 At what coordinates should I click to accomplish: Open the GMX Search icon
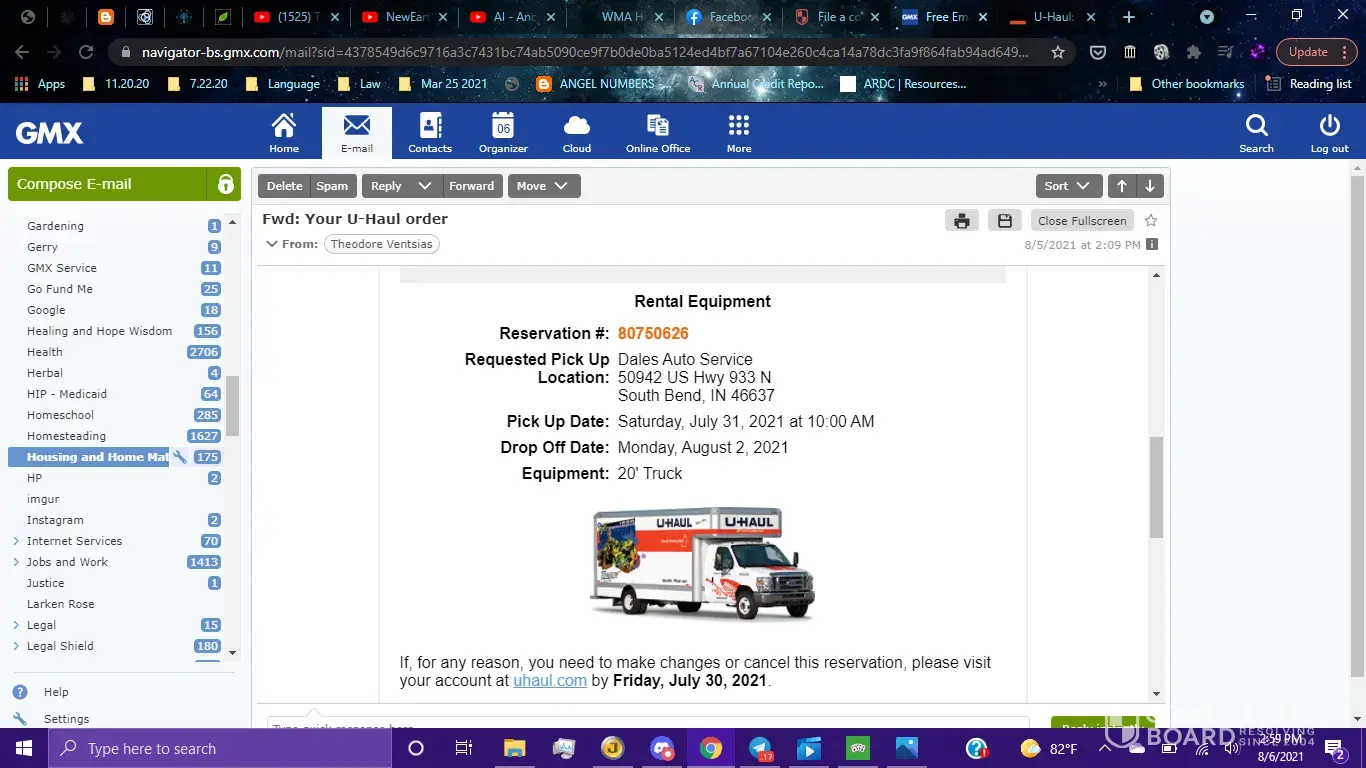1256,133
